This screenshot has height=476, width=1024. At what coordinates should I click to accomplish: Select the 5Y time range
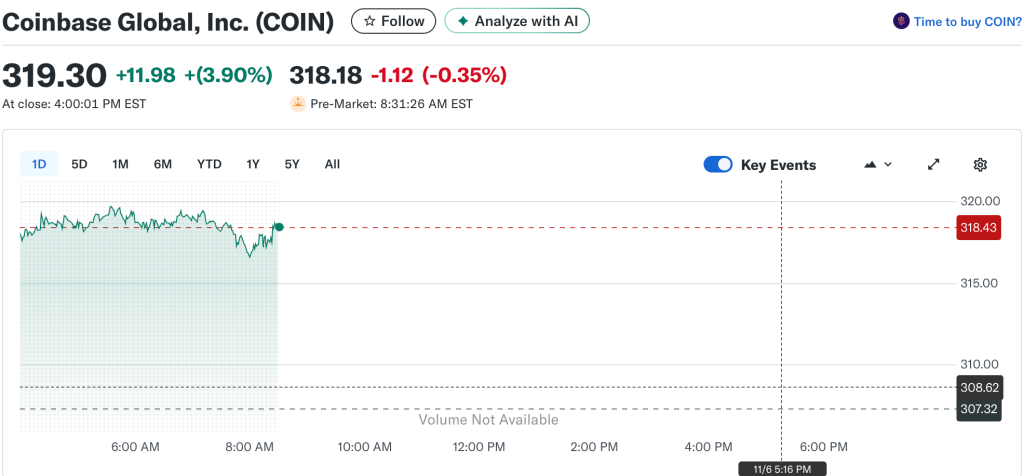point(292,164)
